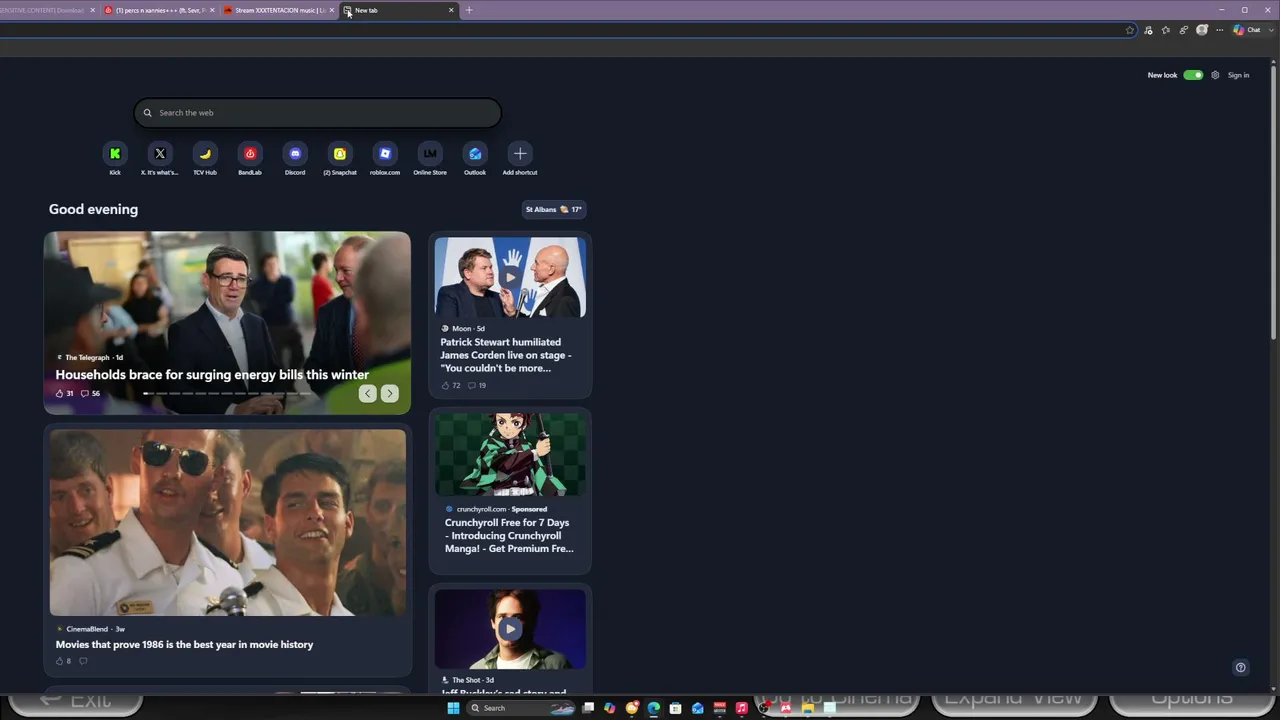Open the St Albans weather widget
Image resolution: width=1280 pixels, height=720 pixels.
(554, 209)
